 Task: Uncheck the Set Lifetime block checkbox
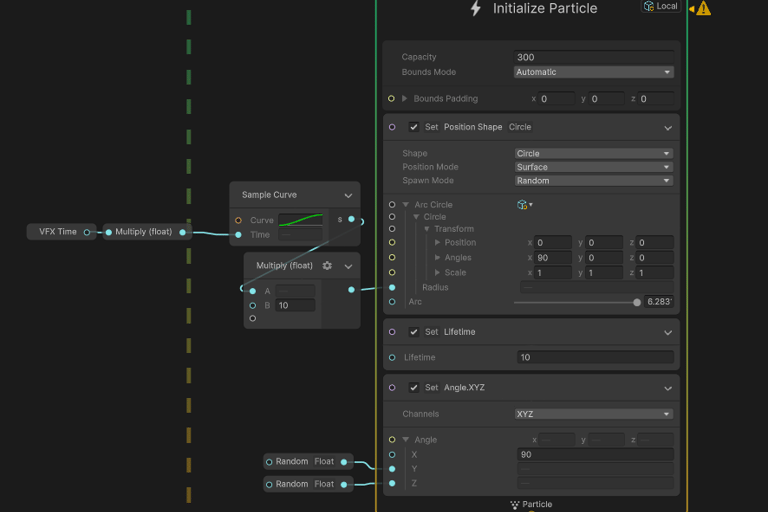(x=414, y=332)
